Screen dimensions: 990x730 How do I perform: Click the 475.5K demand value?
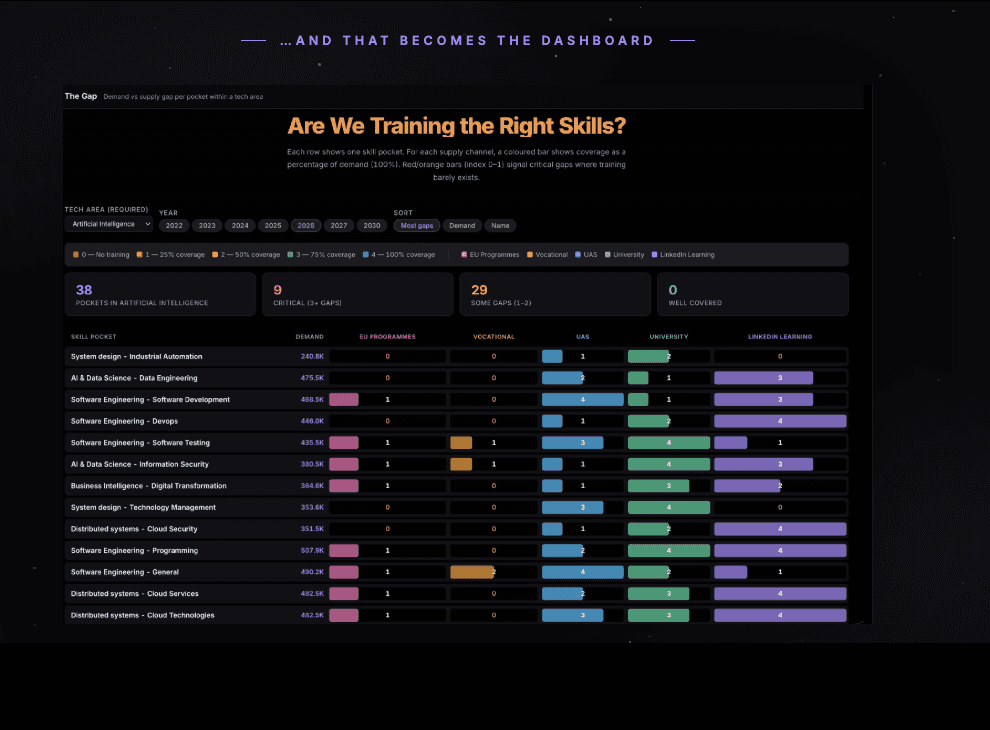point(312,378)
